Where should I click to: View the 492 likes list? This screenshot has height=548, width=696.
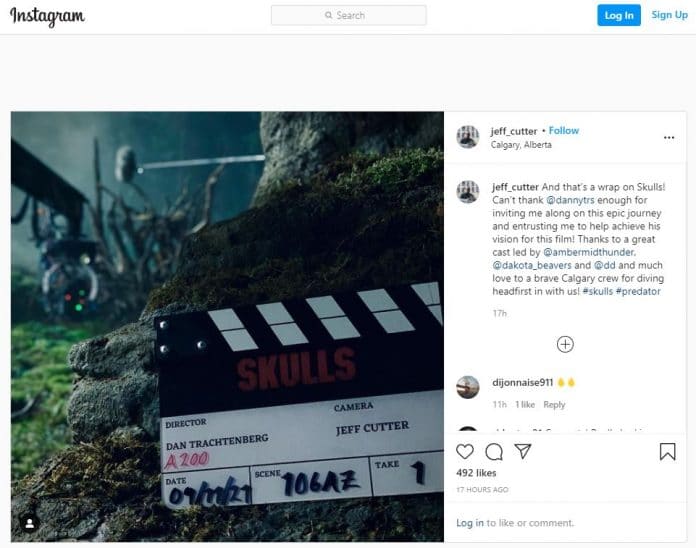[x=476, y=473]
